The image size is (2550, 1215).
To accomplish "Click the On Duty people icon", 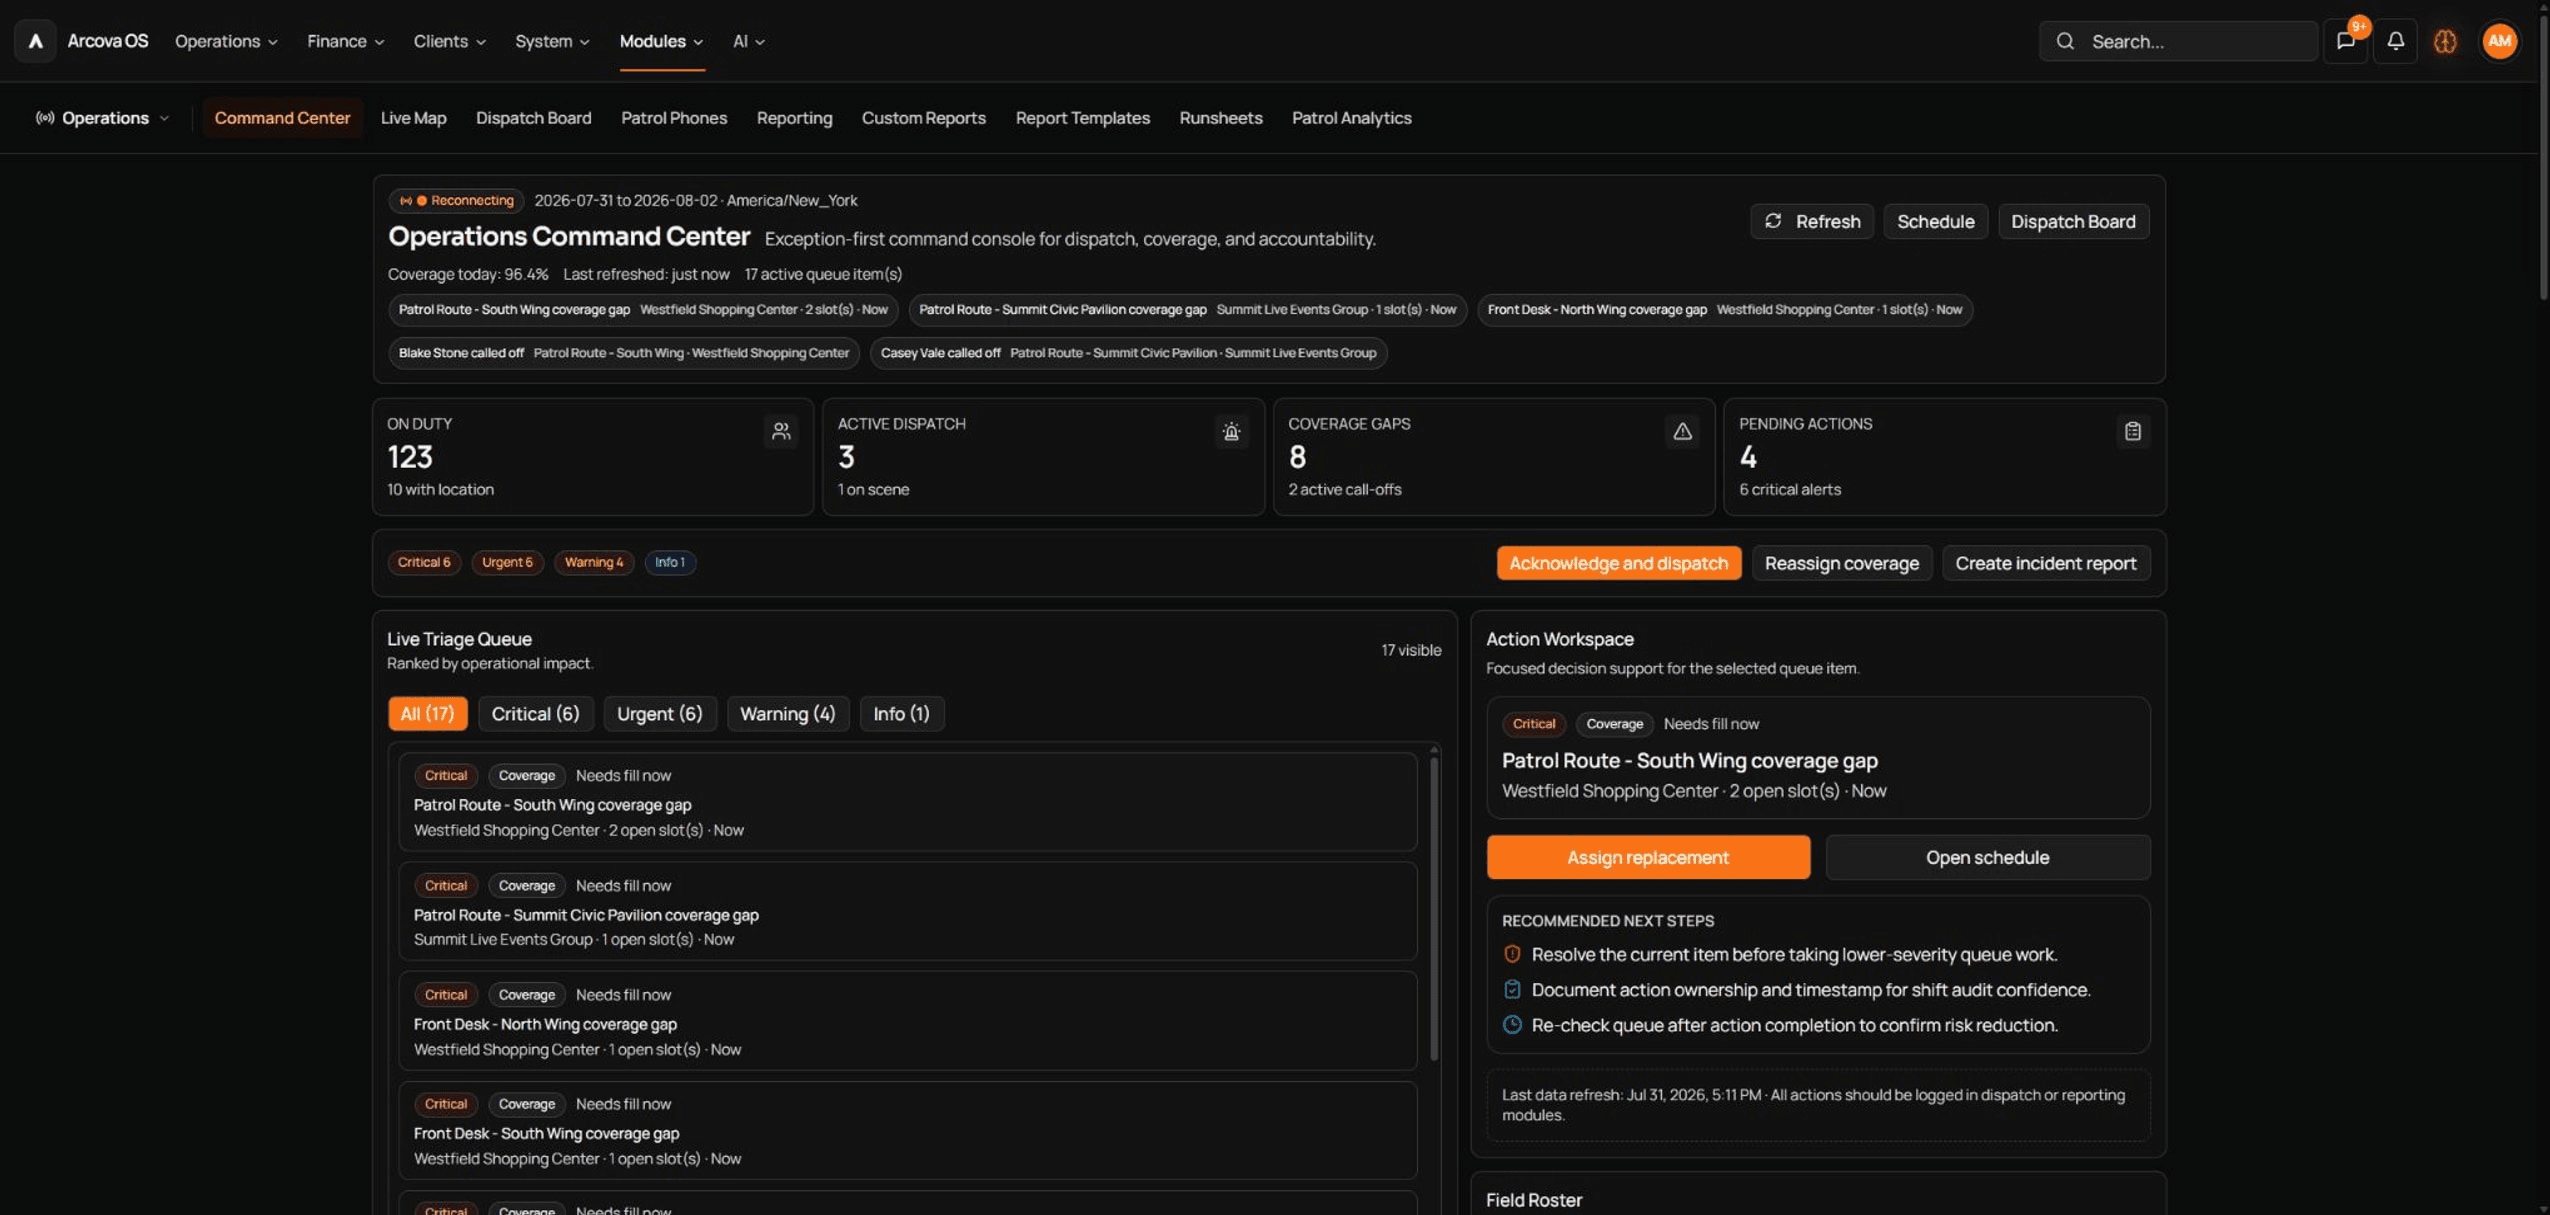I will click(781, 431).
